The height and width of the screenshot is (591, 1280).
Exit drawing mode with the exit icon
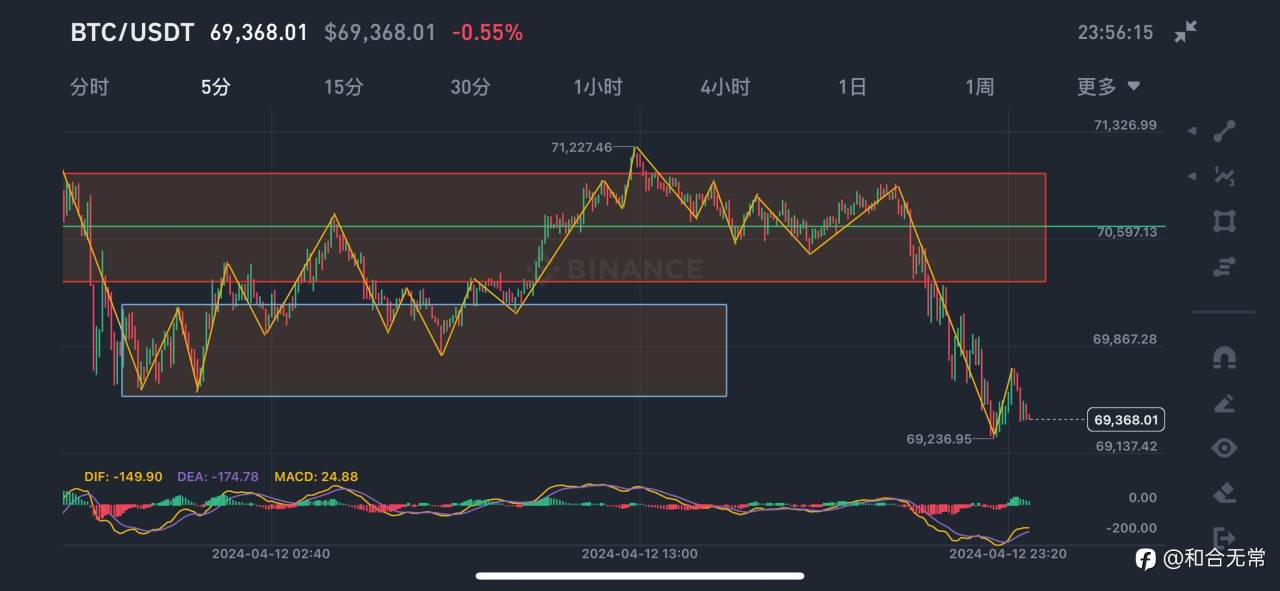(x=1224, y=537)
